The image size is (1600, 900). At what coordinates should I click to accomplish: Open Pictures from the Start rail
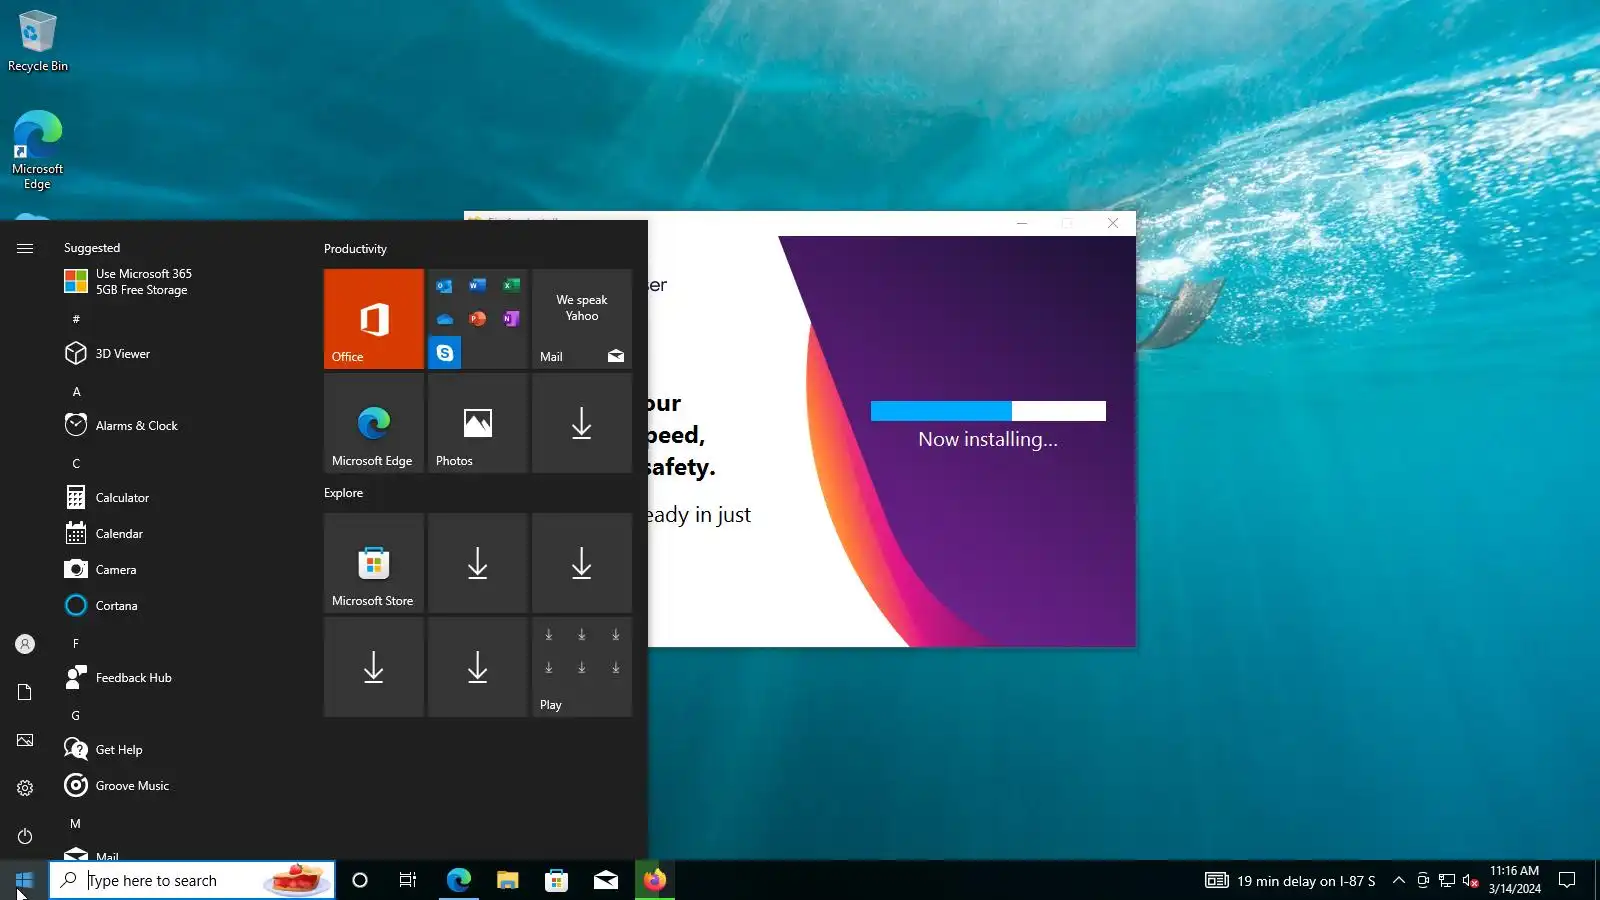coord(25,740)
